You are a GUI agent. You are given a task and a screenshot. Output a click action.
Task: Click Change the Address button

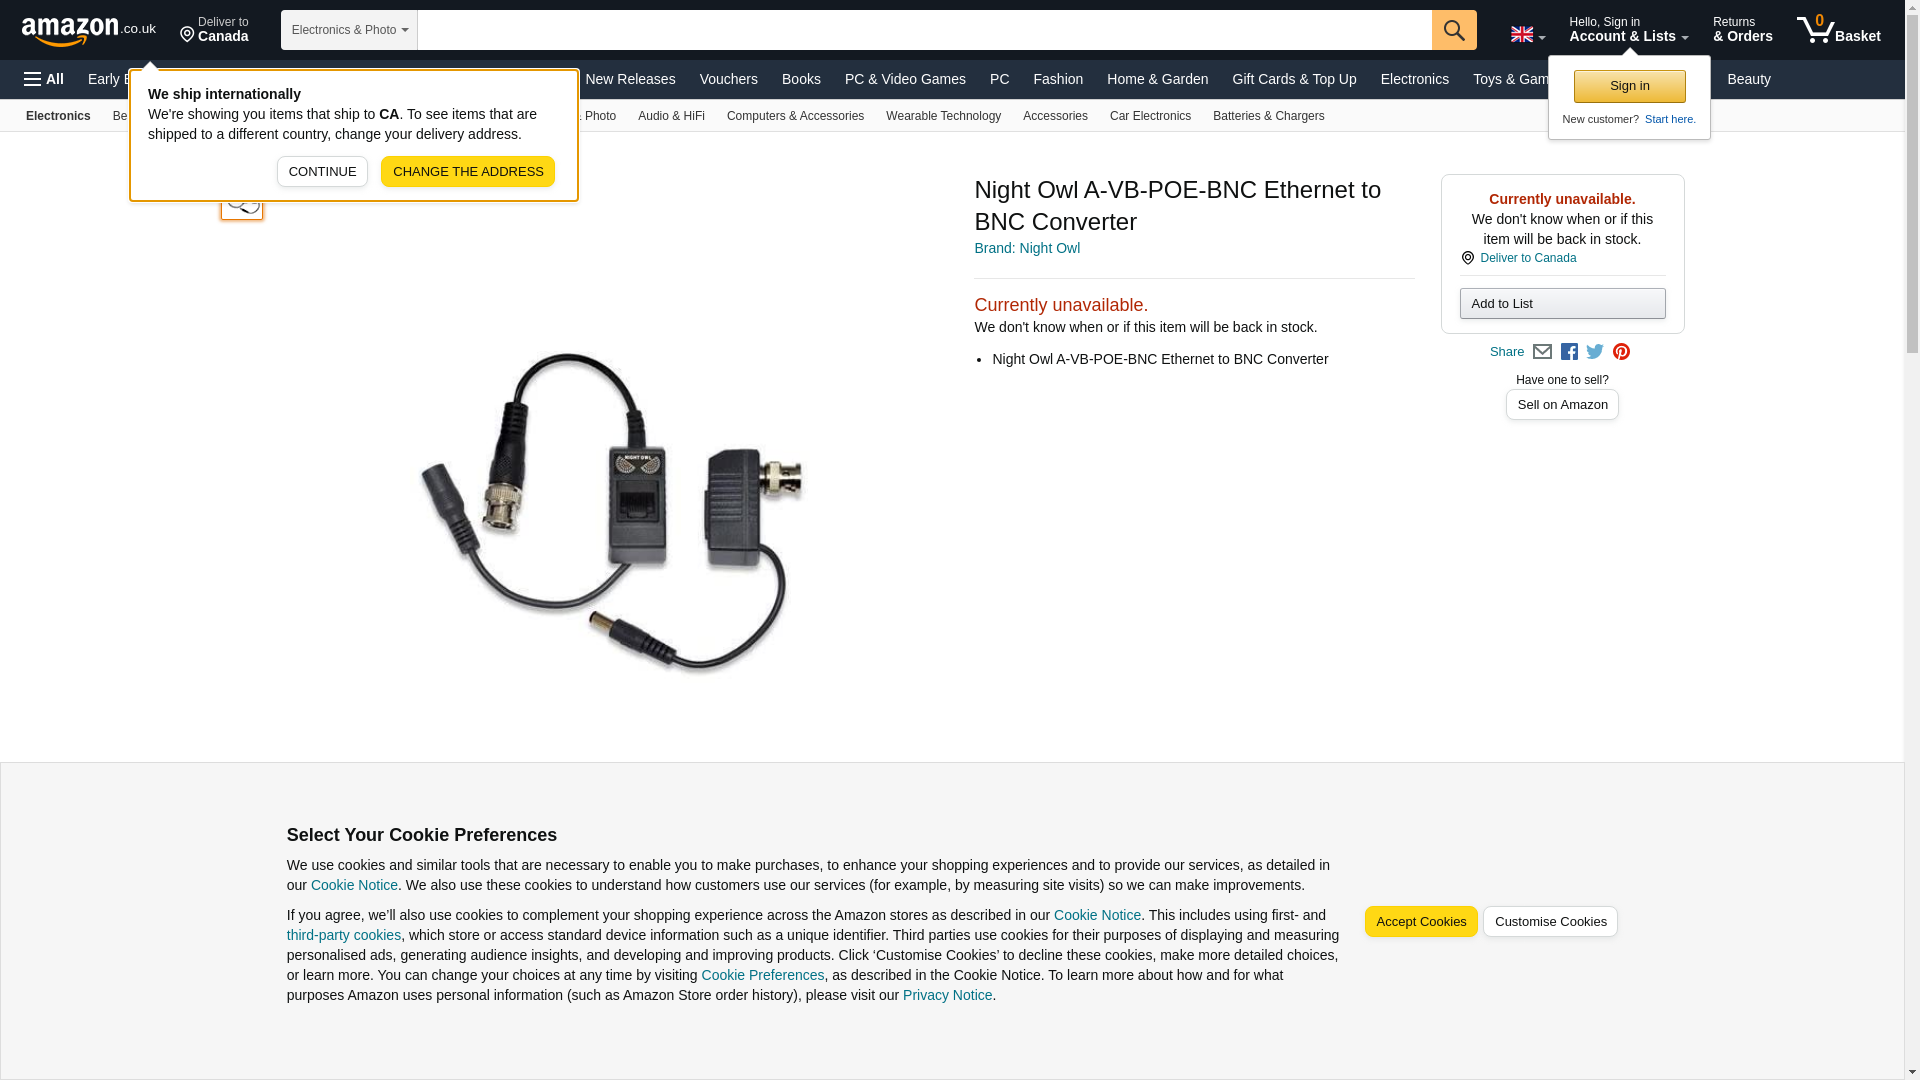click(468, 172)
